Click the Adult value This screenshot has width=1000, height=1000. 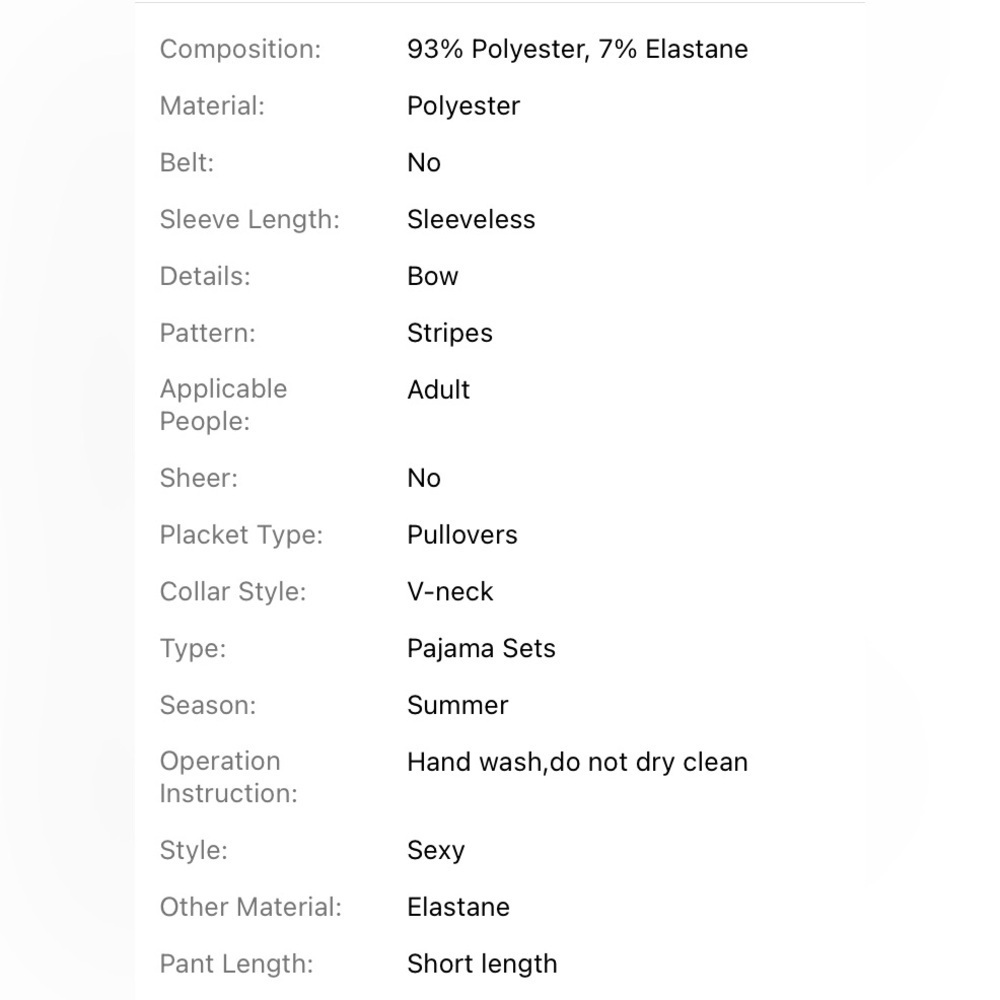438,390
